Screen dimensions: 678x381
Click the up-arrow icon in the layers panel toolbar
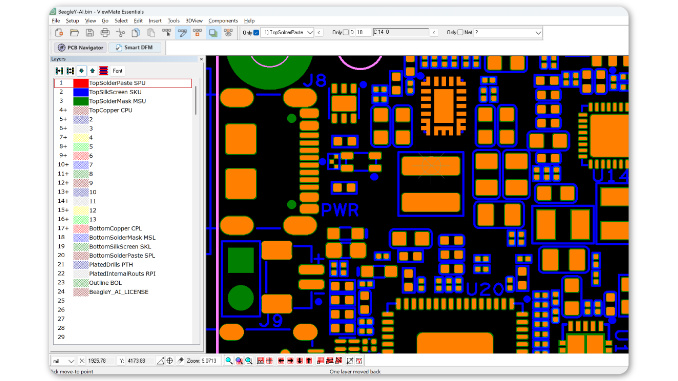(92, 70)
